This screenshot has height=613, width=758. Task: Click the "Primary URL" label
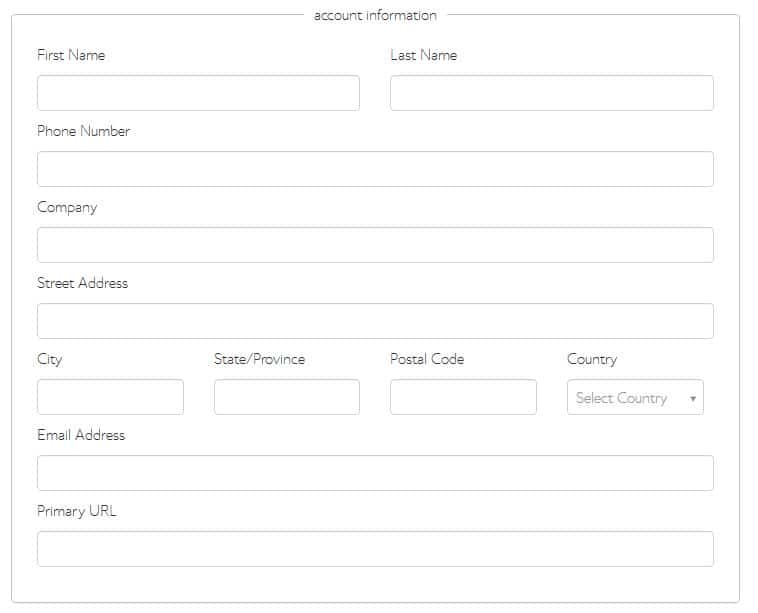pos(77,511)
